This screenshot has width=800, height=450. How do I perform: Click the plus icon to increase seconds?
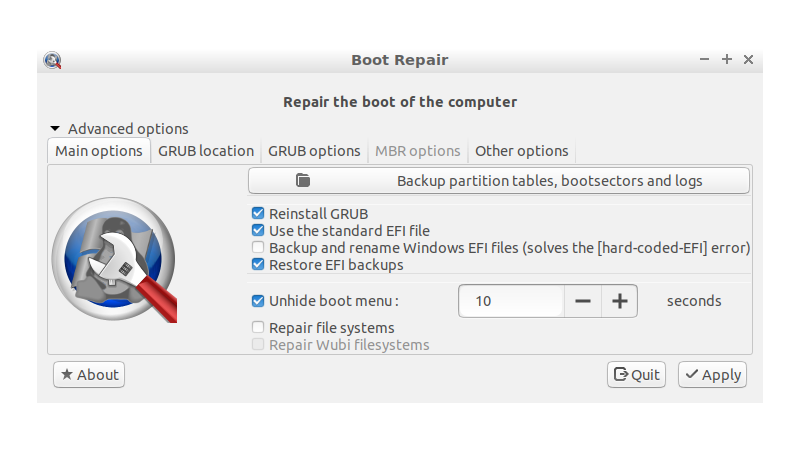(619, 301)
